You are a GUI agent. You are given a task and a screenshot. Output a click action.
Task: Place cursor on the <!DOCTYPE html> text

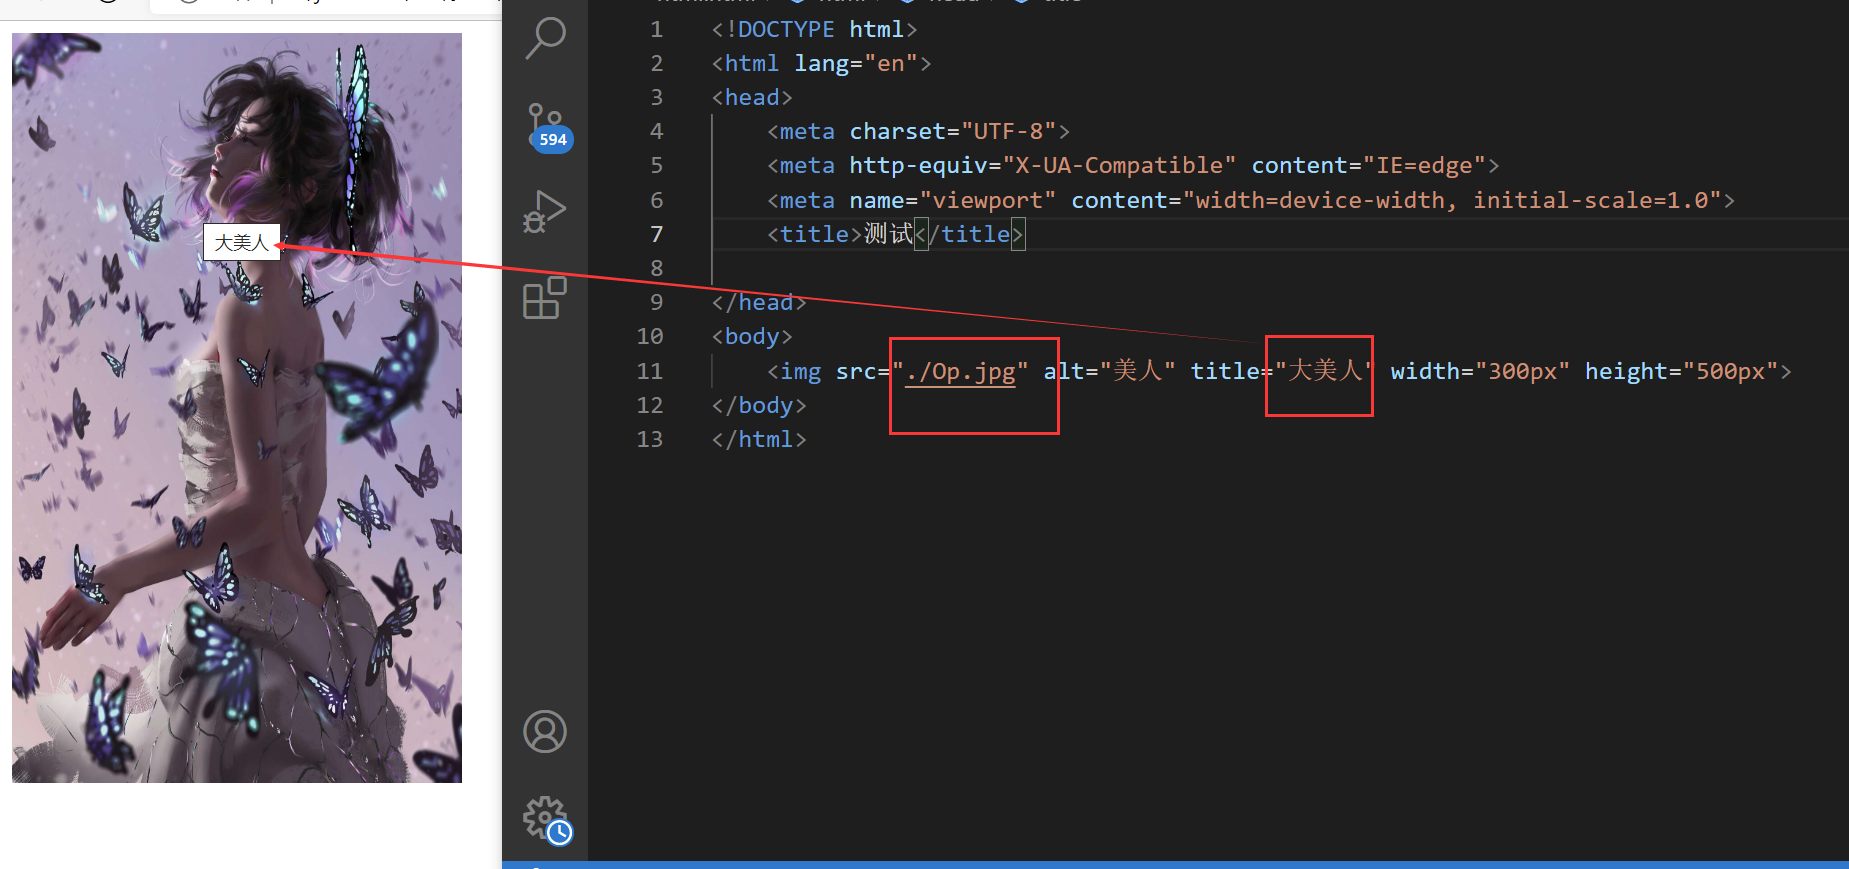[x=814, y=30]
